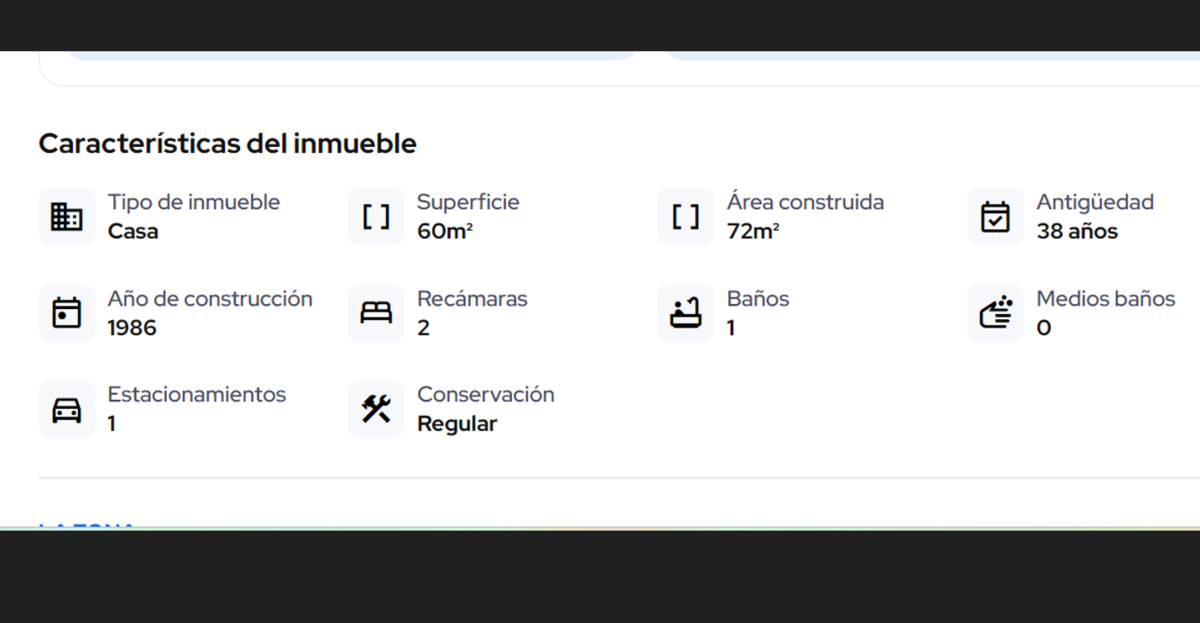Click the tools icon for Conservación

pos(376,409)
